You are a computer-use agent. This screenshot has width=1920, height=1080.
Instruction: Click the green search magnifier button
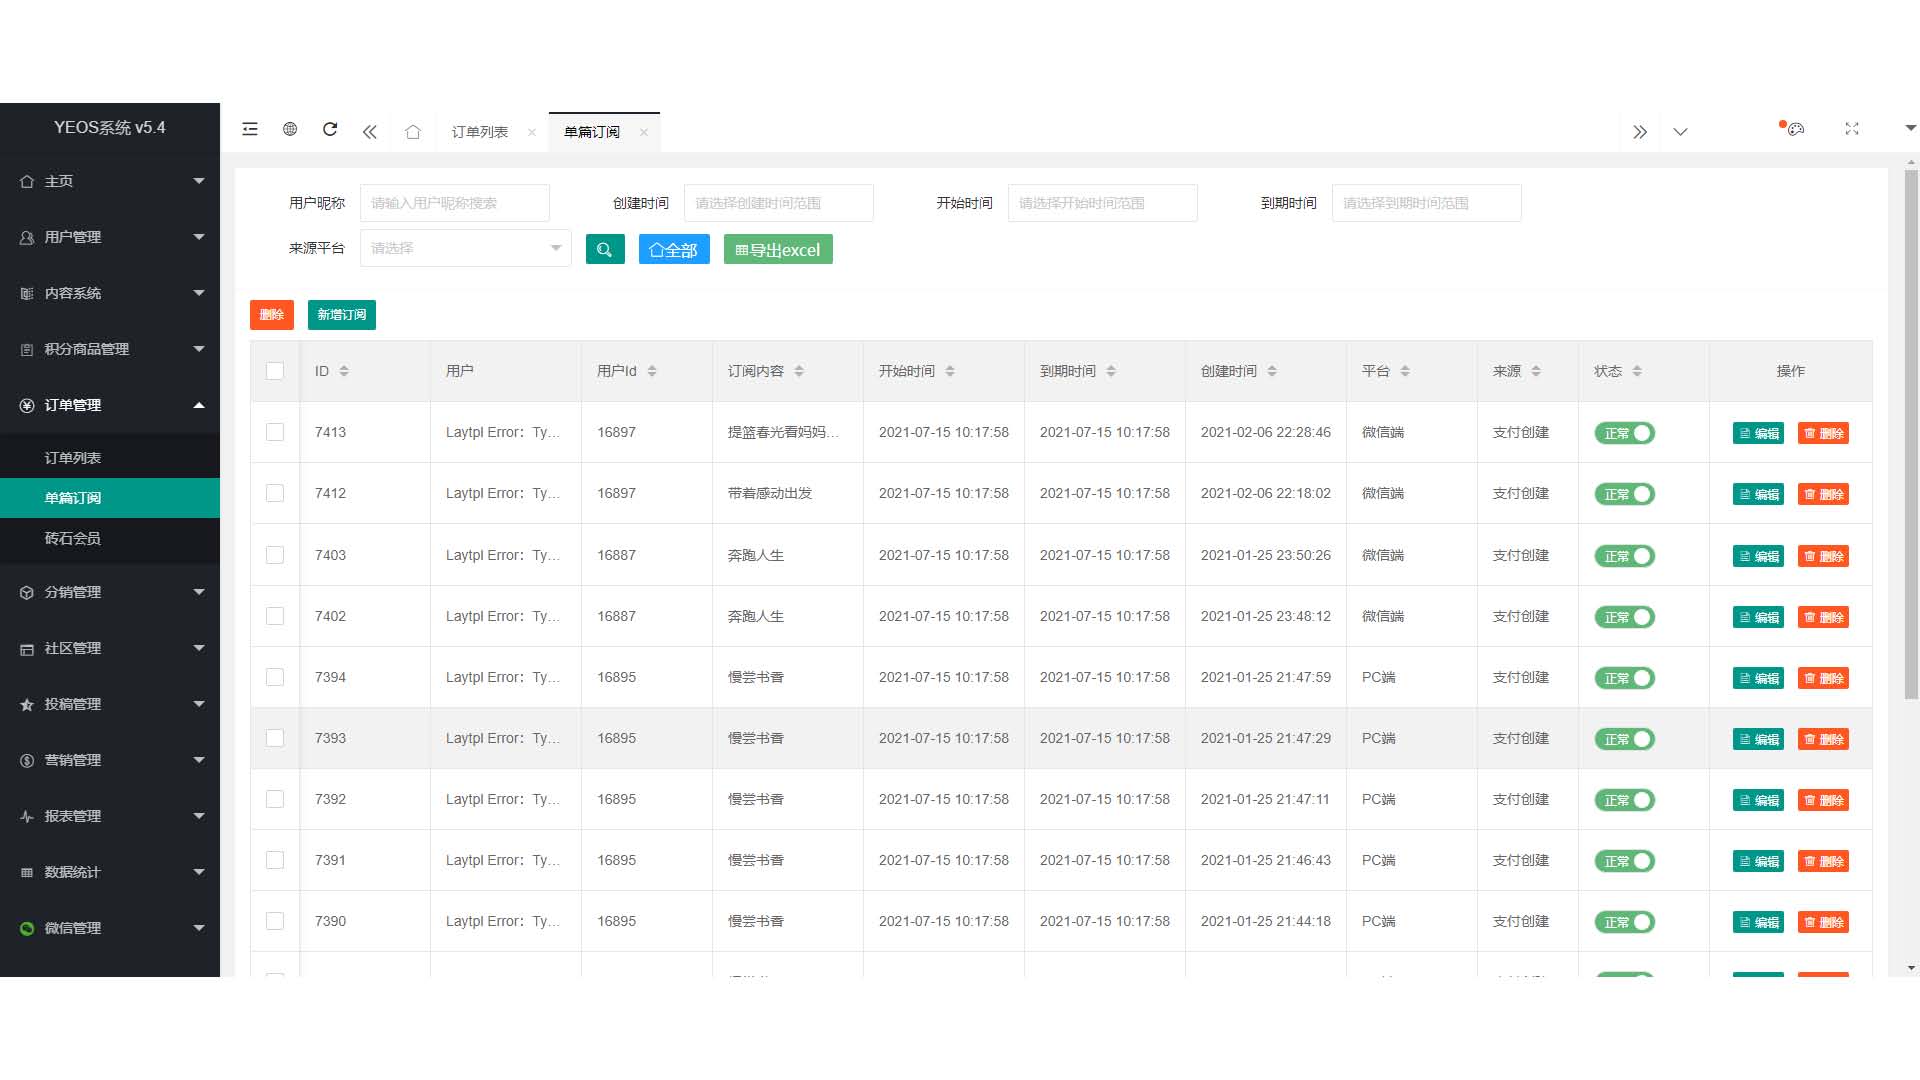click(605, 249)
